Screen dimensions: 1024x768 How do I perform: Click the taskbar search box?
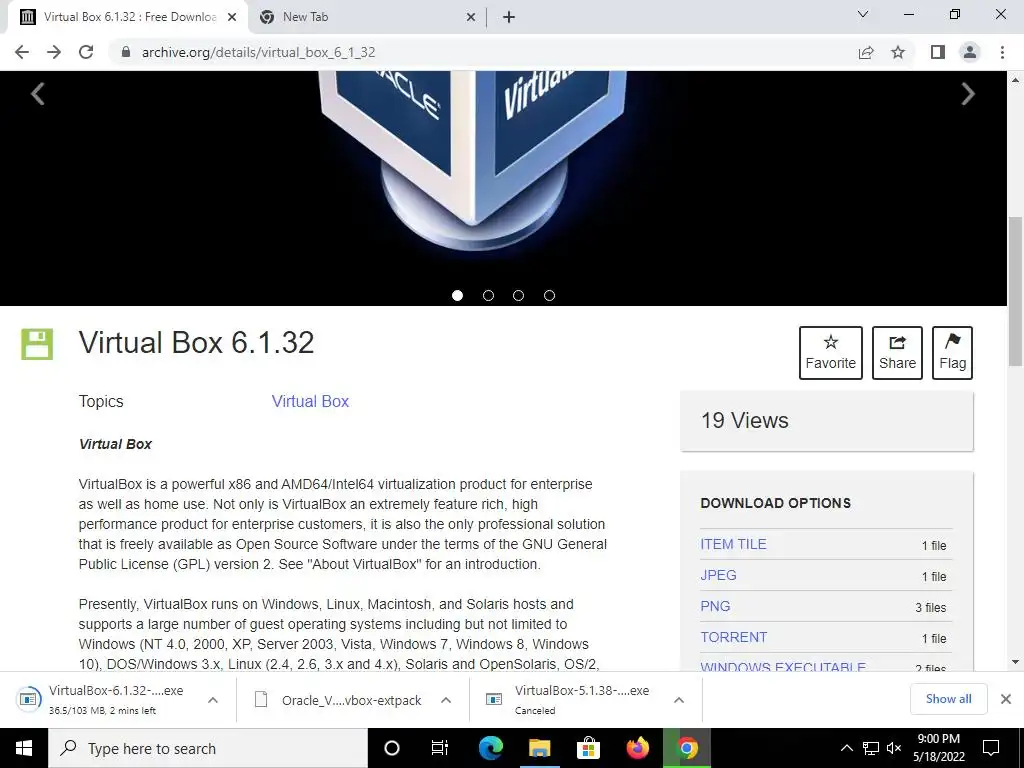(x=208, y=748)
